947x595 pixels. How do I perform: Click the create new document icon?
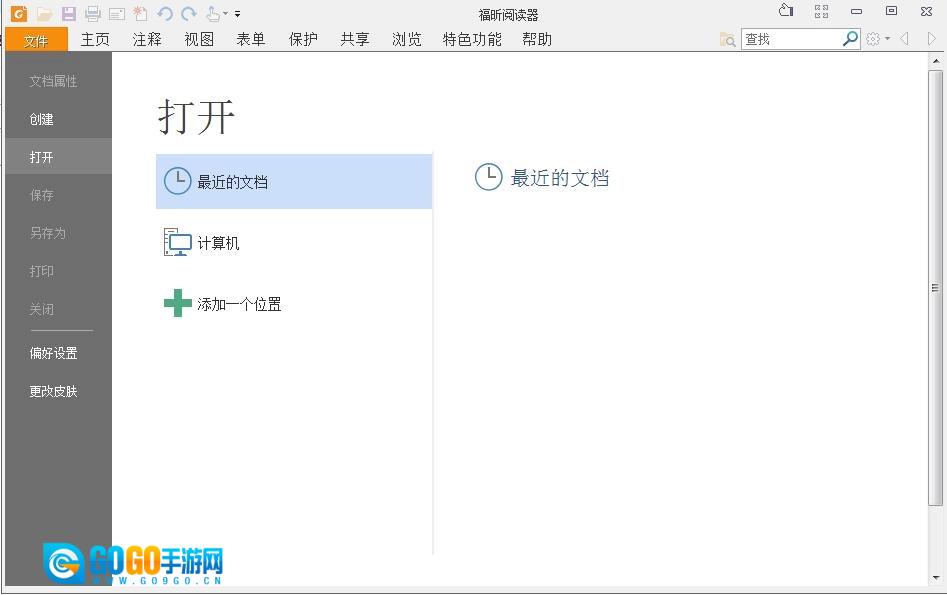[140, 13]
